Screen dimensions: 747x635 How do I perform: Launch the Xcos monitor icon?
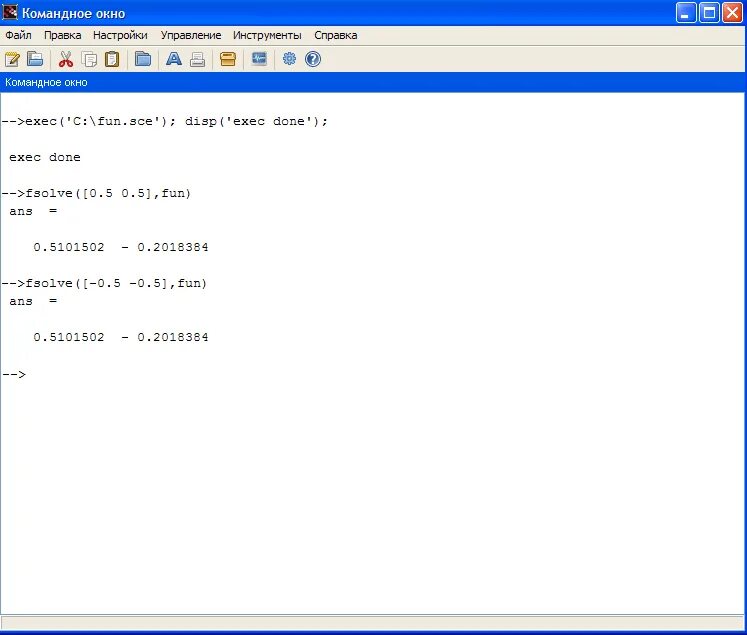259,59
